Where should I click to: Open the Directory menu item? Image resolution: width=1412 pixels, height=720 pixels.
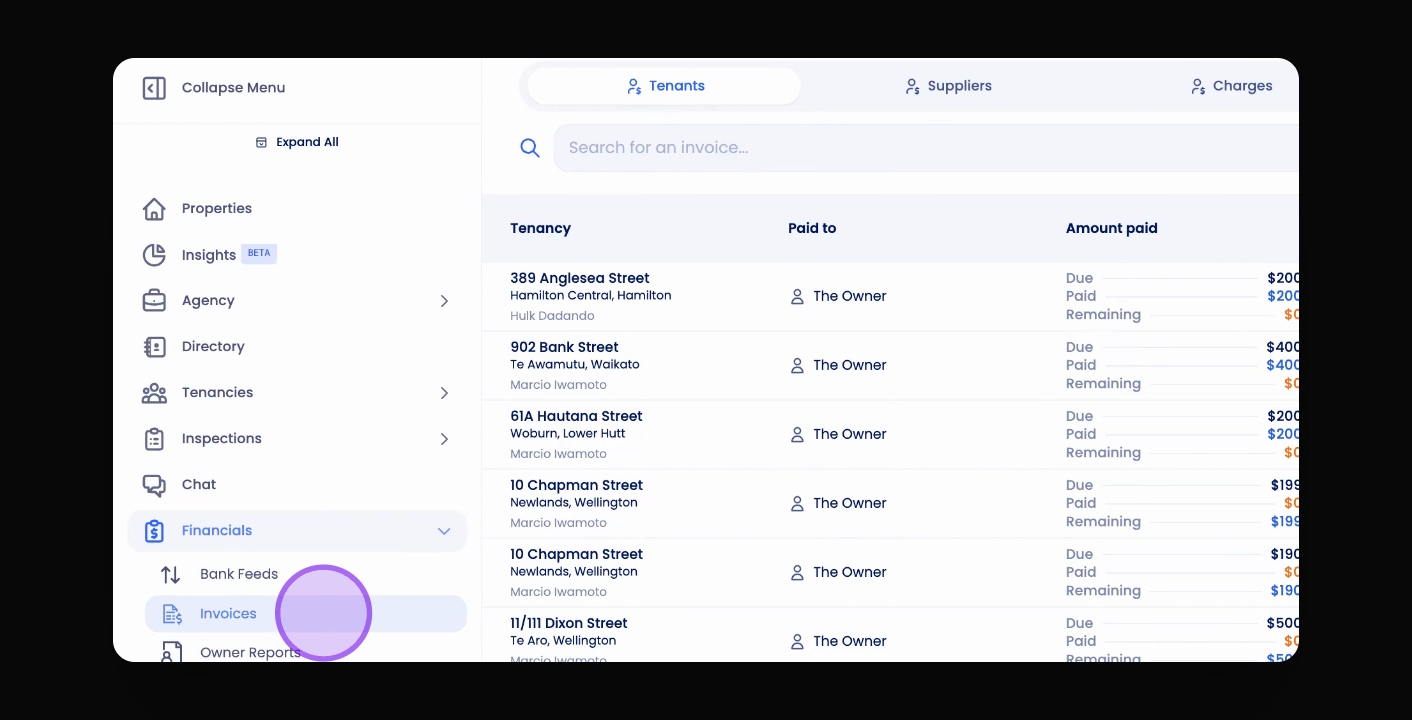pos(213,347)
